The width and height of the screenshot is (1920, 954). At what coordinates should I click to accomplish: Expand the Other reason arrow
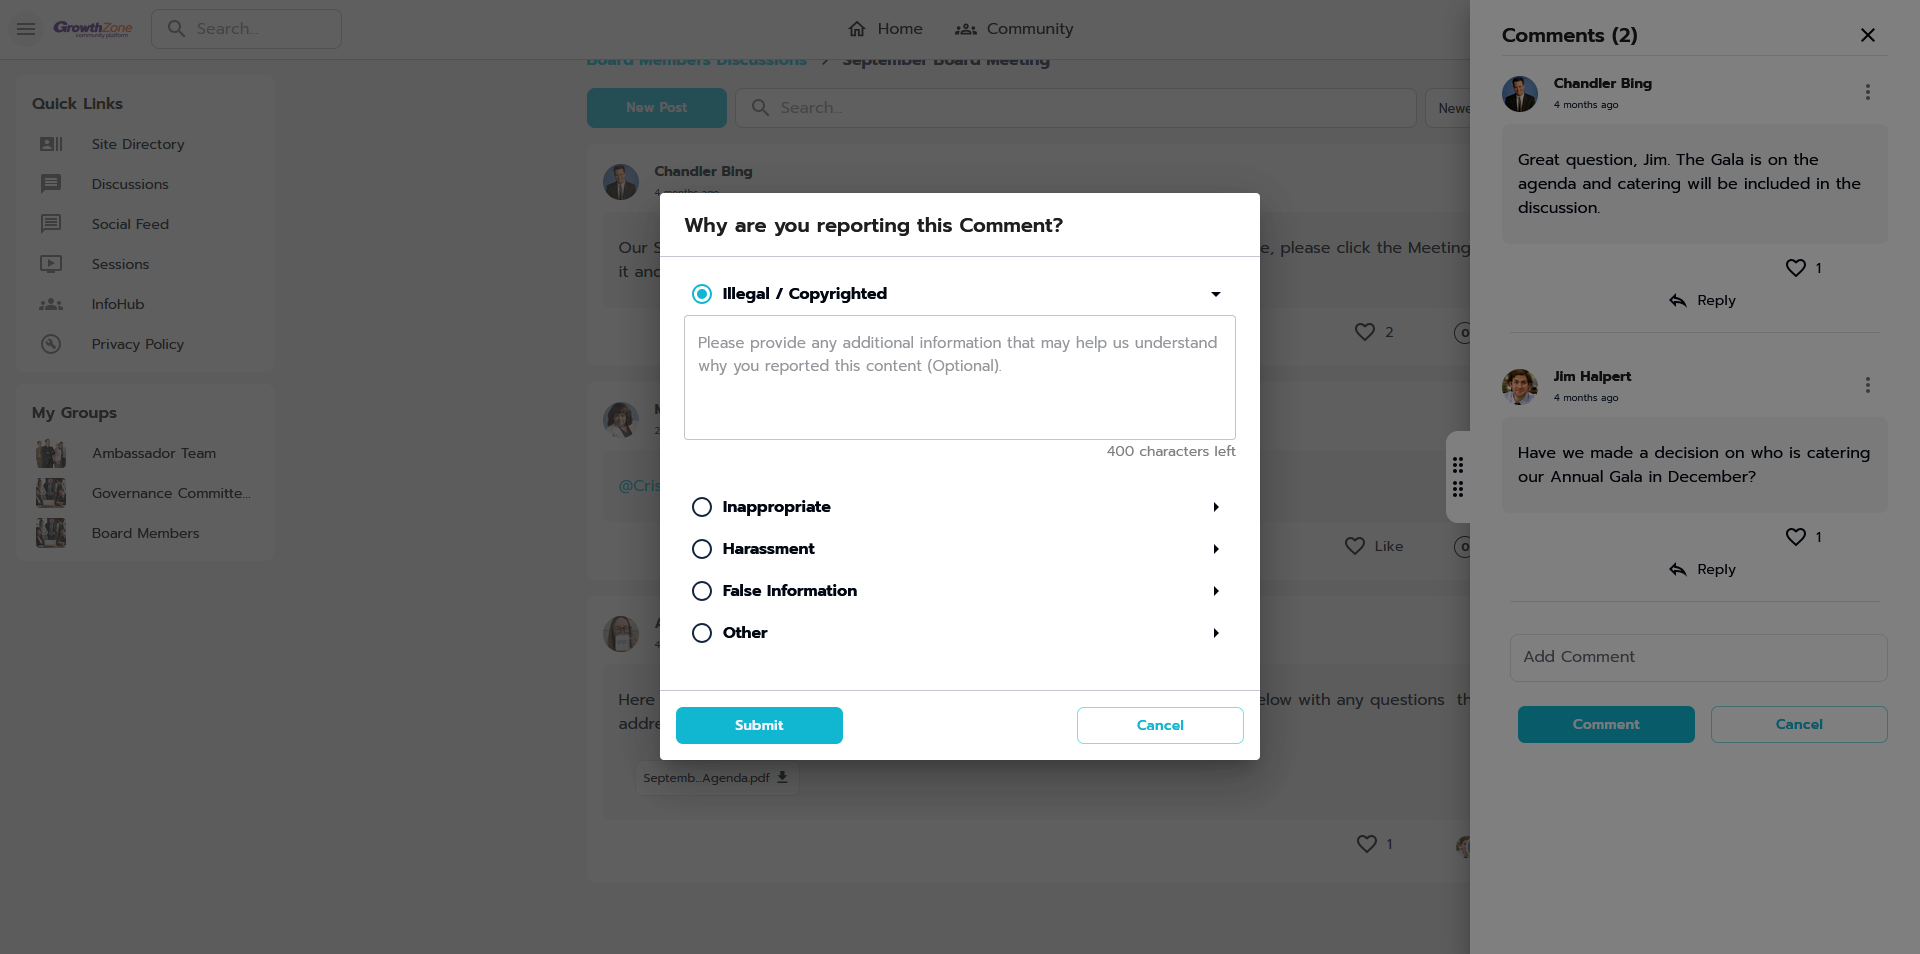(1215, 633)
